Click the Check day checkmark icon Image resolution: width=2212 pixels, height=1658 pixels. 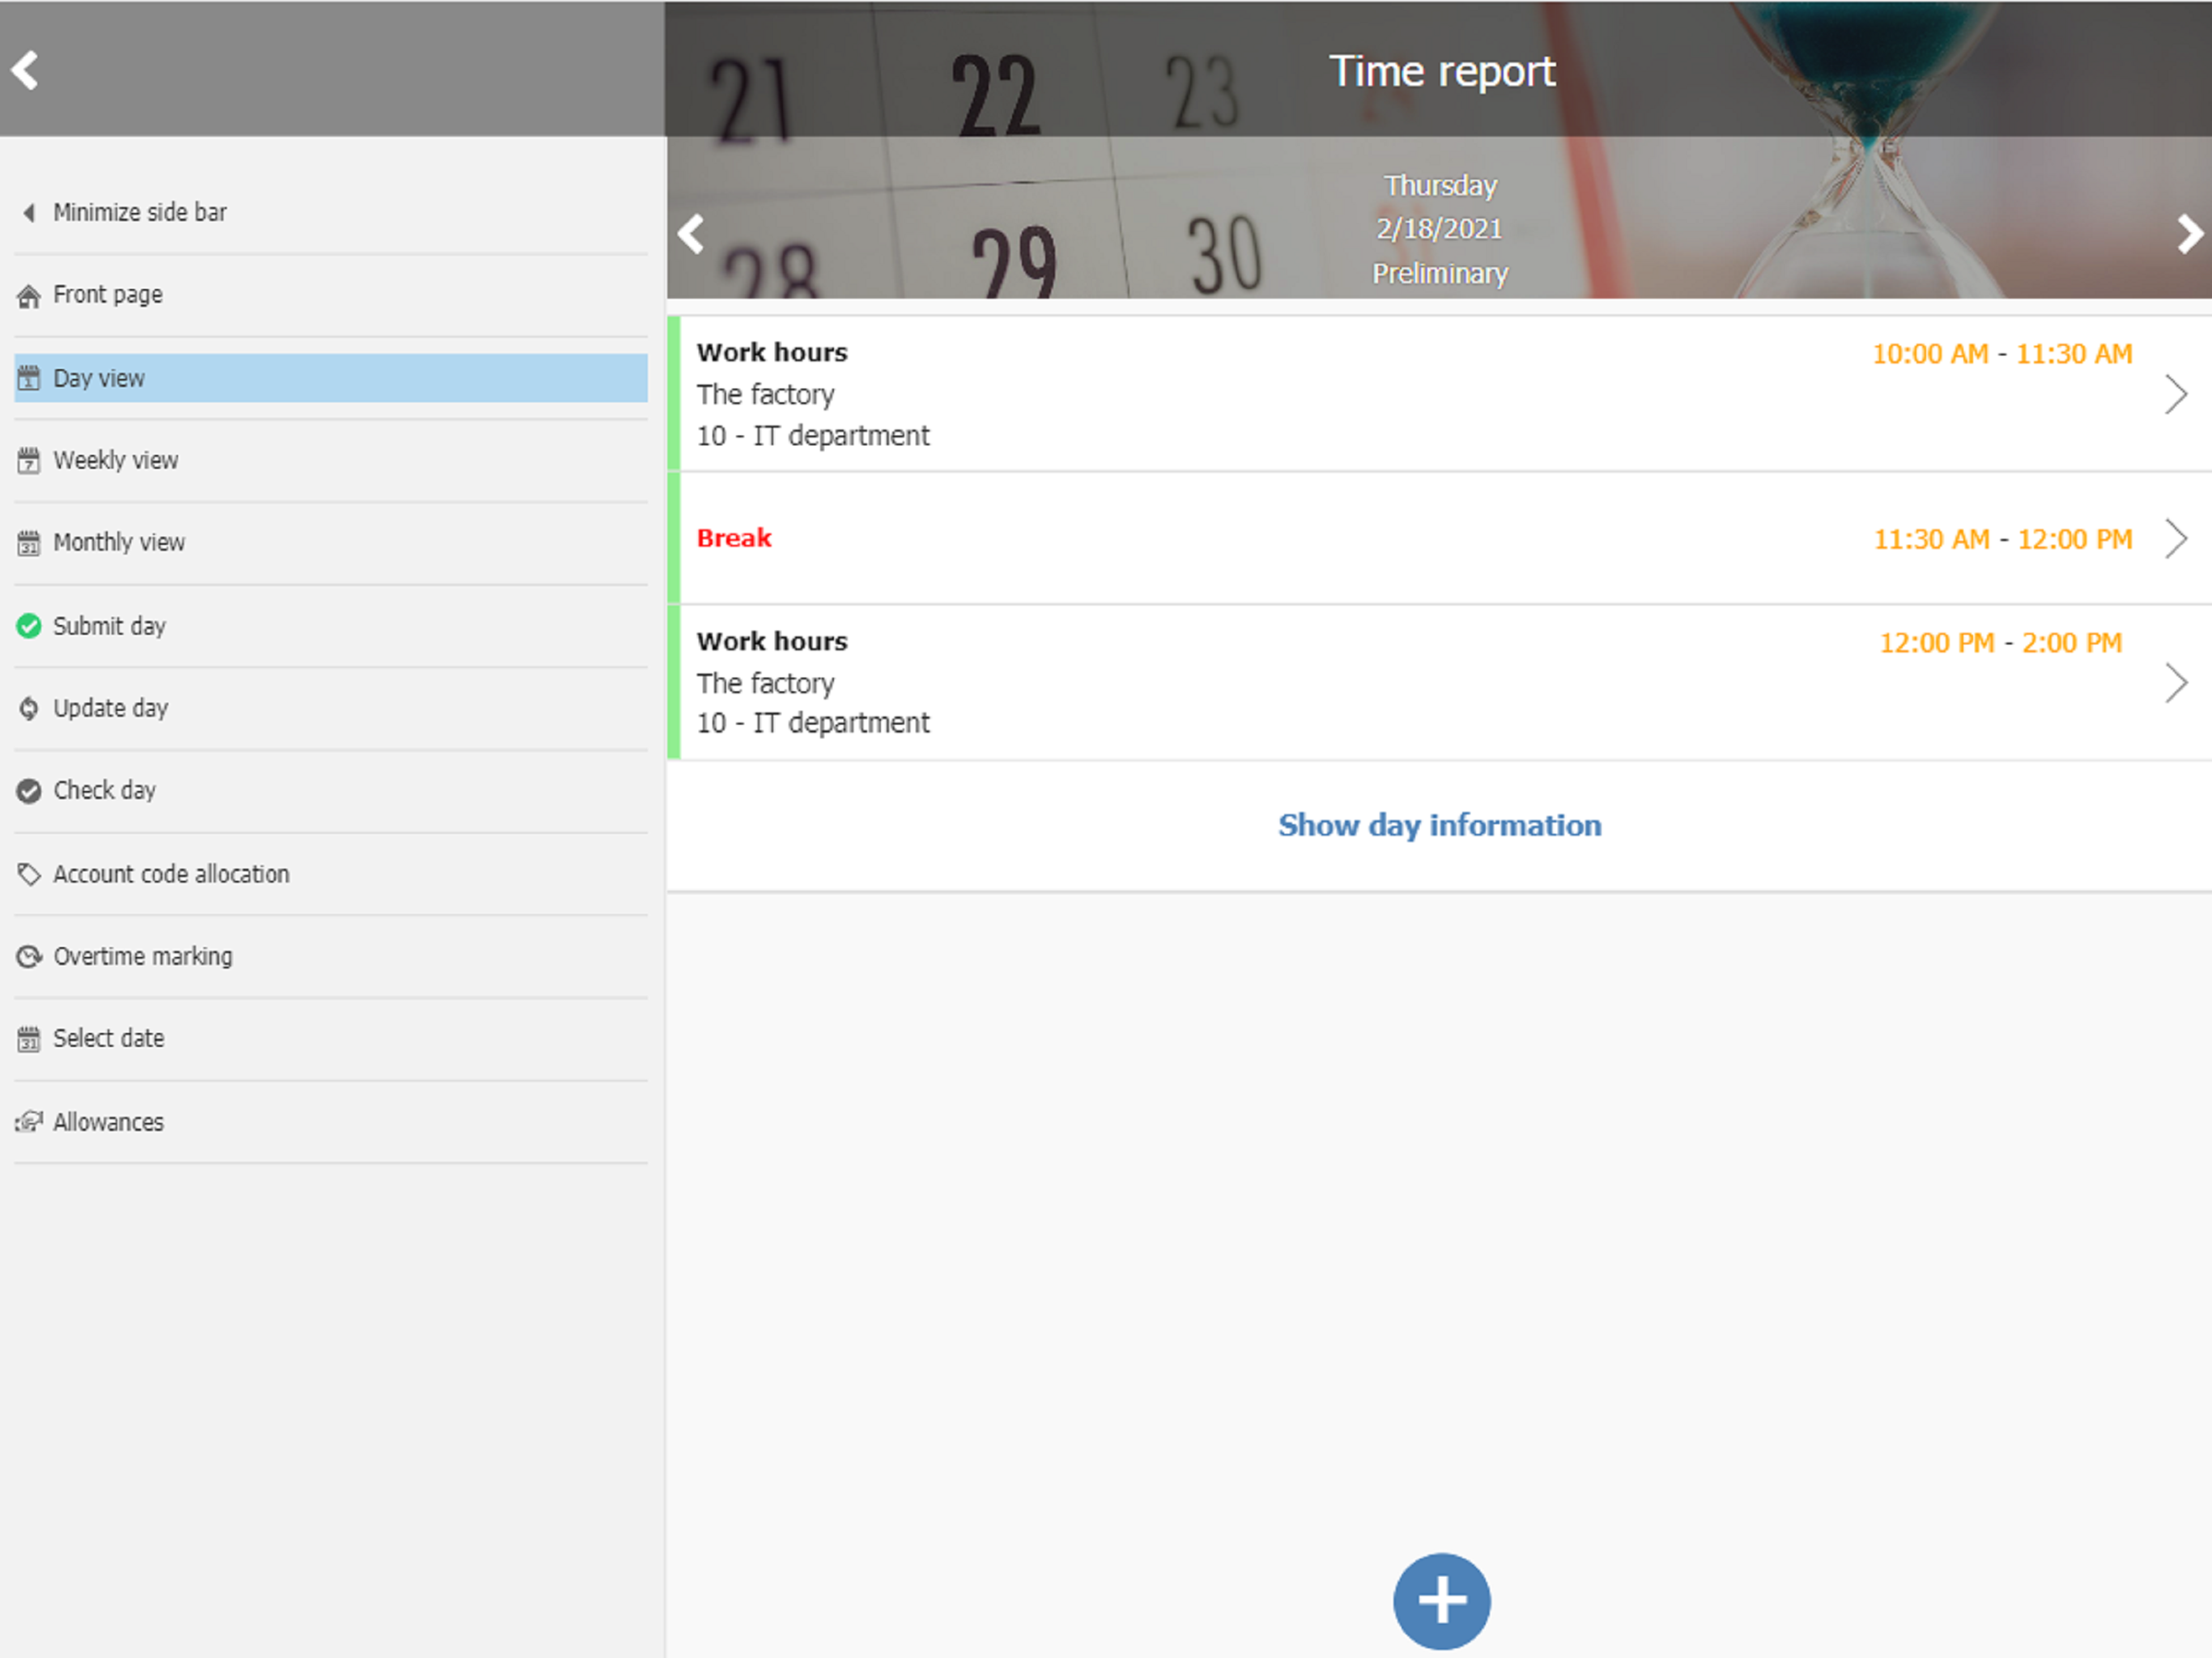29,791
